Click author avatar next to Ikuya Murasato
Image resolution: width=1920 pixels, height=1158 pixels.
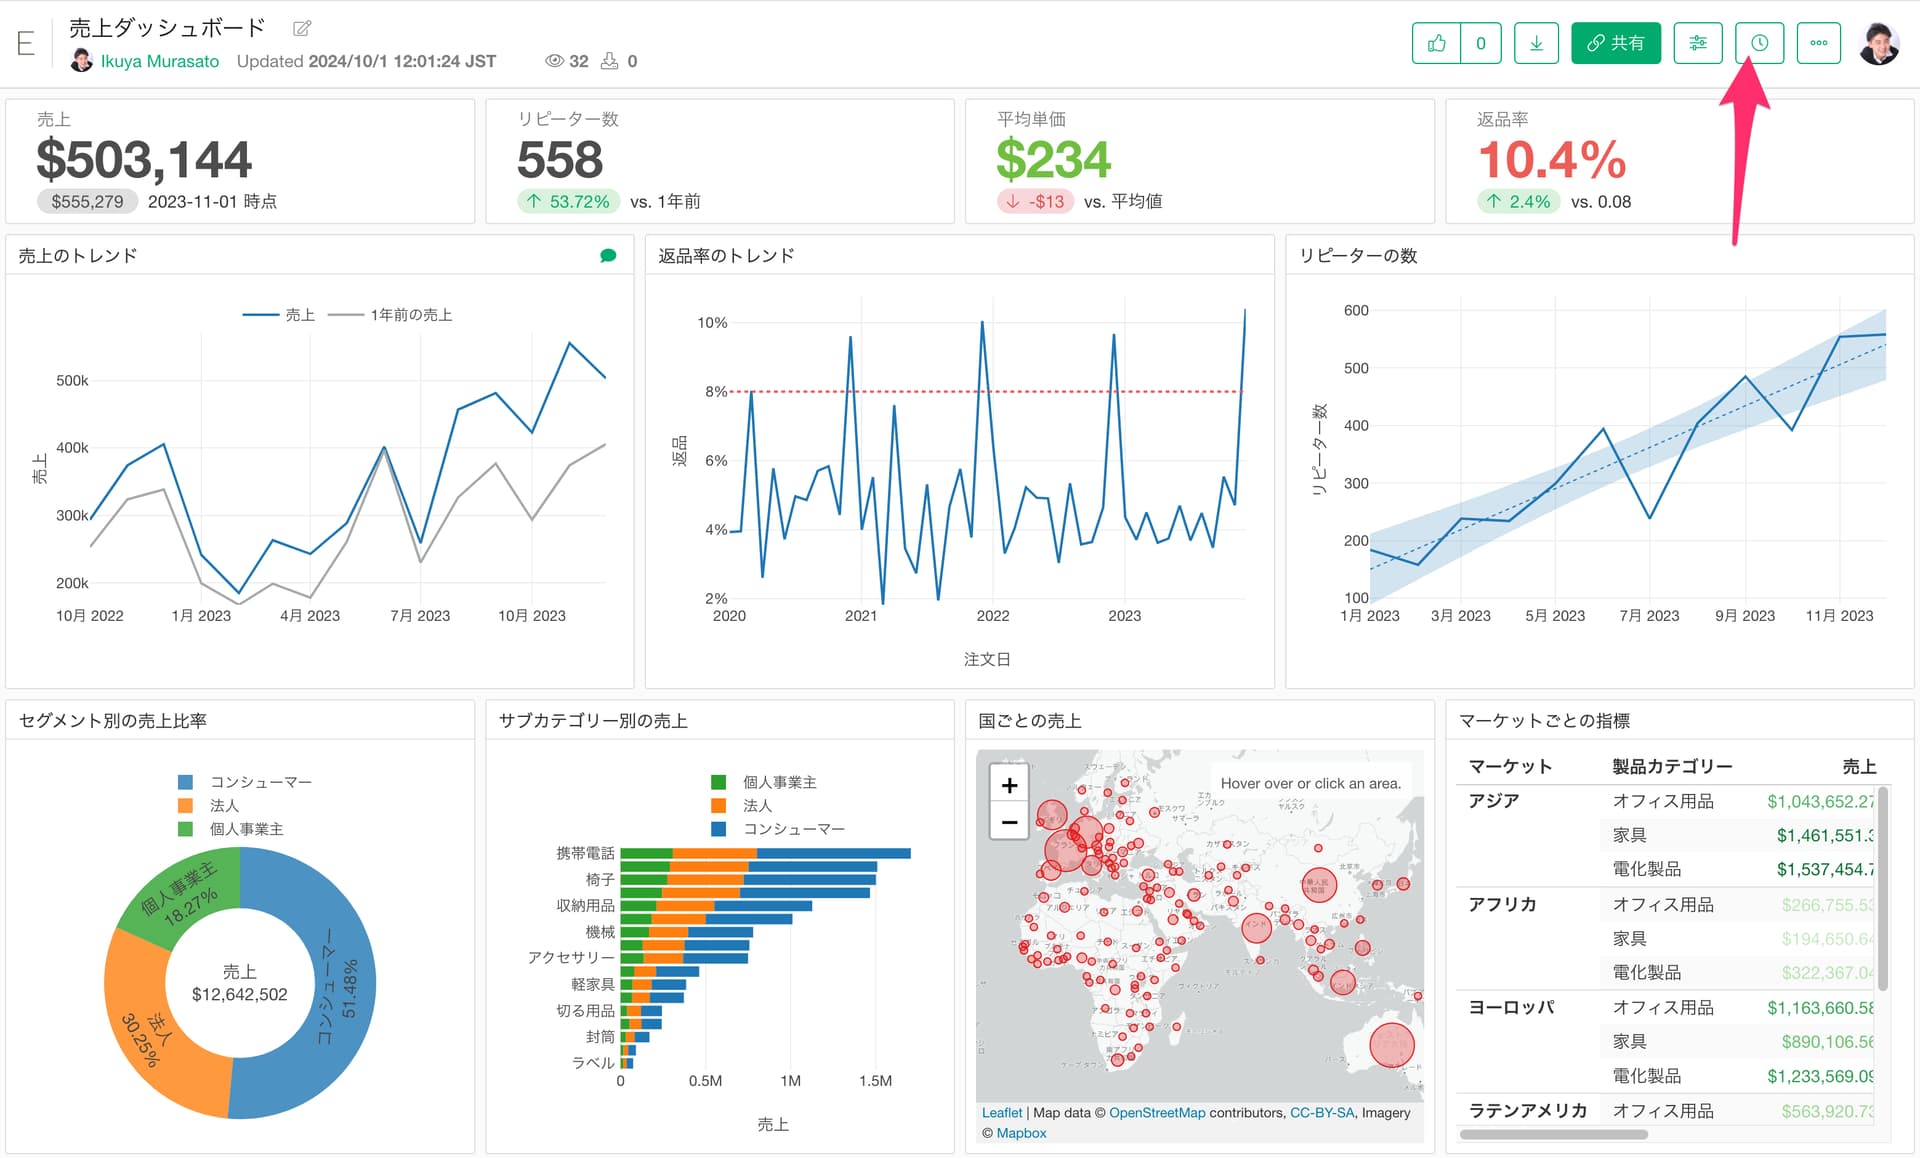point(82,60)
